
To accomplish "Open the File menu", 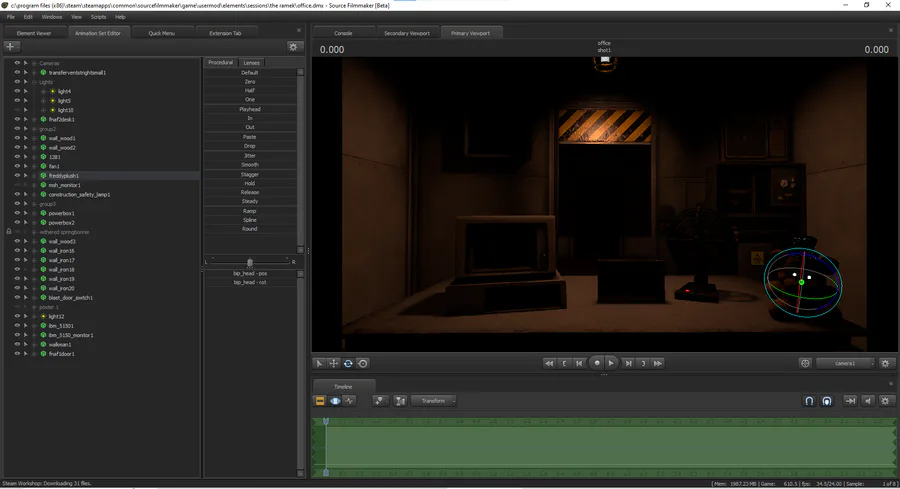I will pos(11,17).
